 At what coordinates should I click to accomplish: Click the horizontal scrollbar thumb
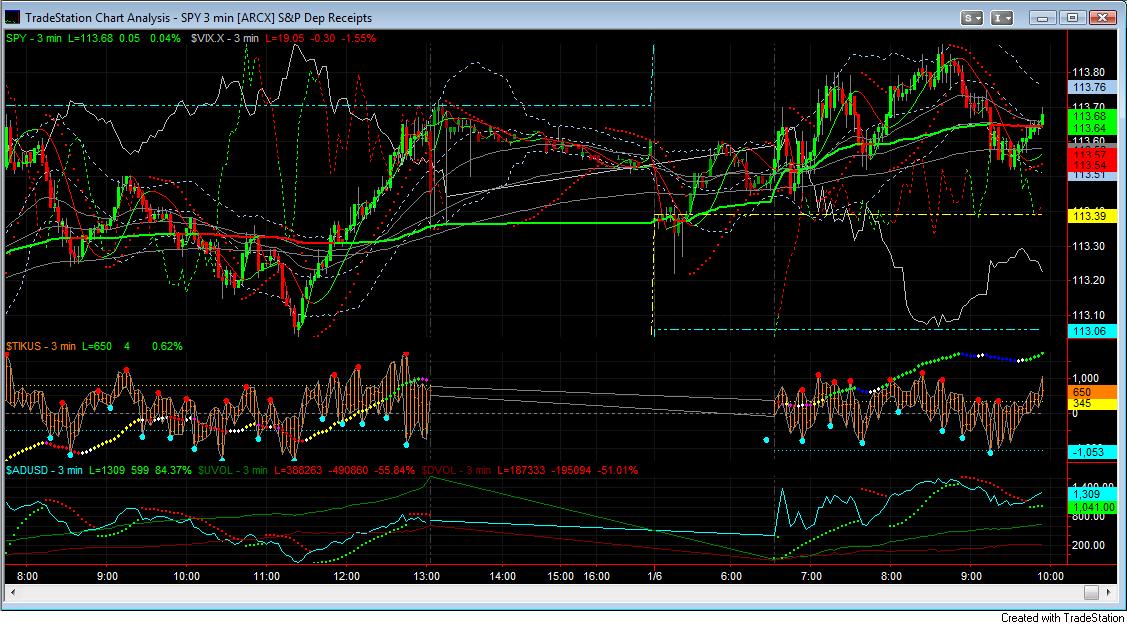(x=1092, y=592)
